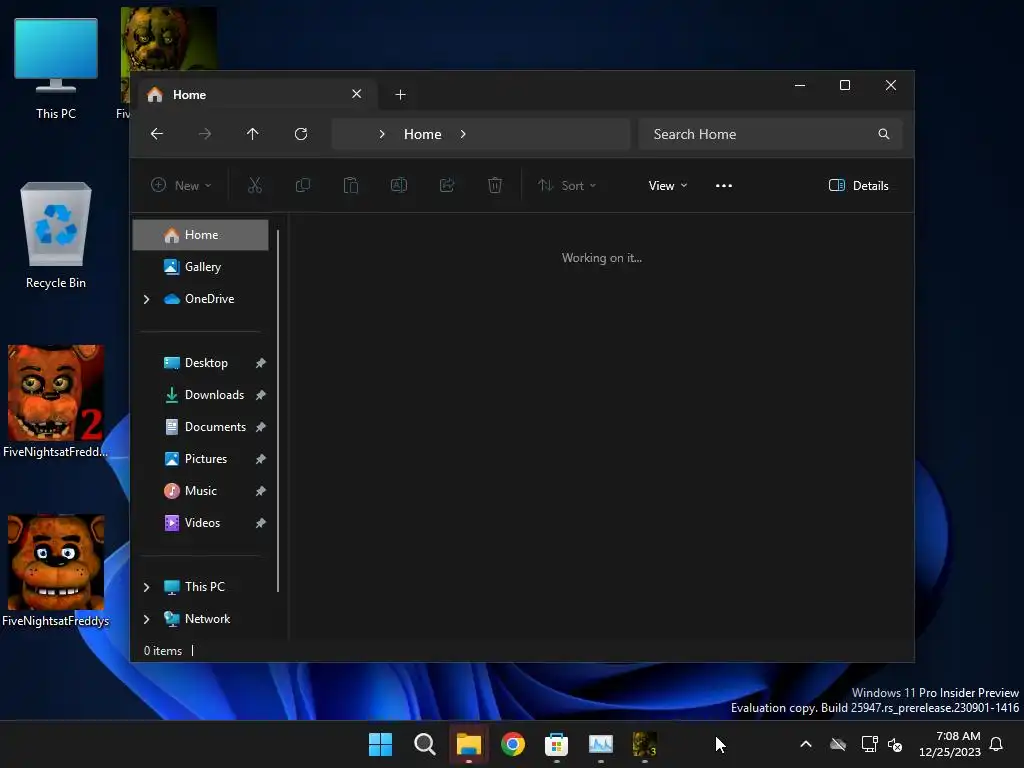Viewport: 1024px width, 768px height.
Task: Expand the chevron before Home breadcrumb
Action: [x=382, y=134]
